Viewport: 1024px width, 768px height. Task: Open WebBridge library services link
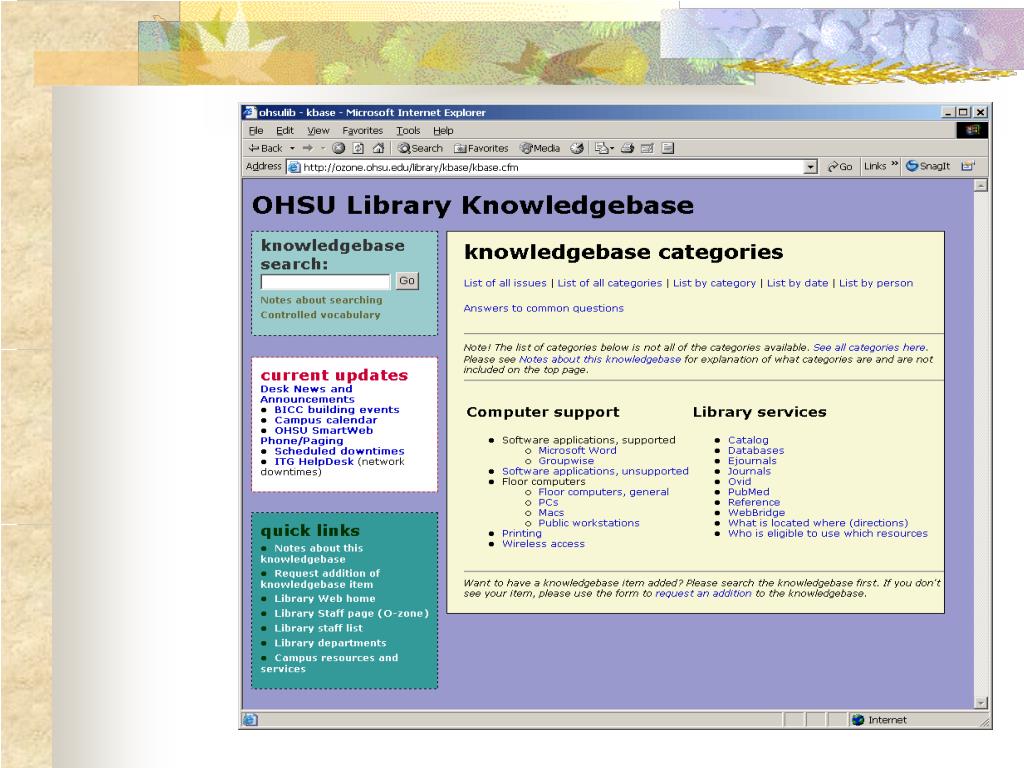pyautogui.click(x=756, y=513)
